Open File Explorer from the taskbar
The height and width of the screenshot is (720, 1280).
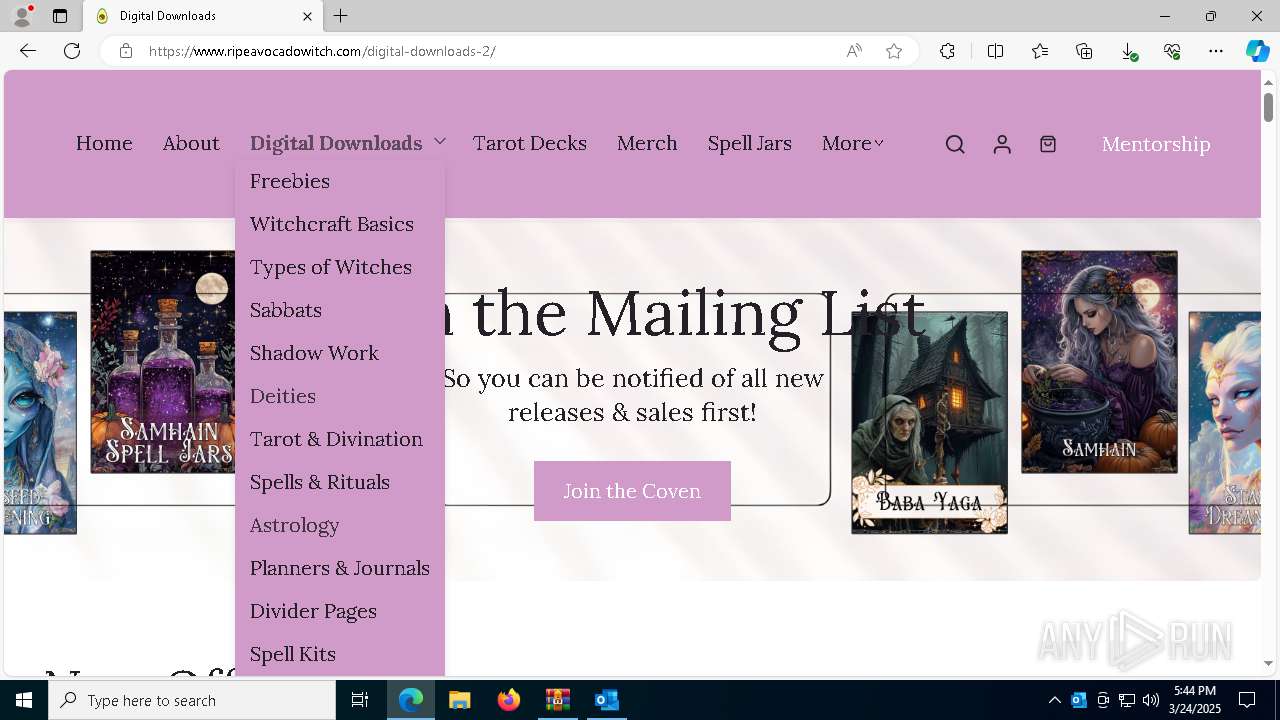(459, 700)
